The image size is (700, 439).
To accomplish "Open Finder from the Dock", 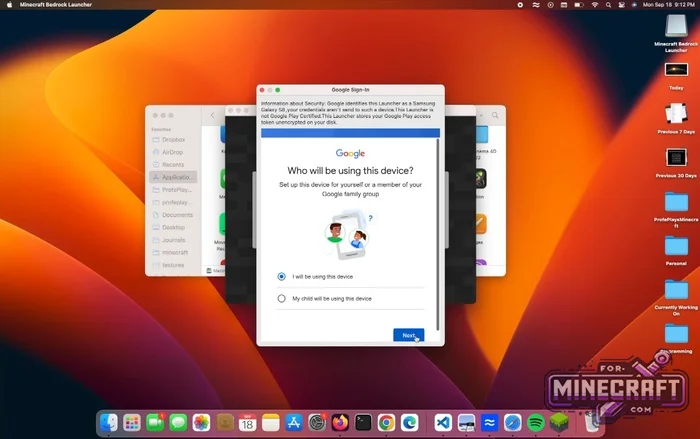I will (x=108, y=422).
